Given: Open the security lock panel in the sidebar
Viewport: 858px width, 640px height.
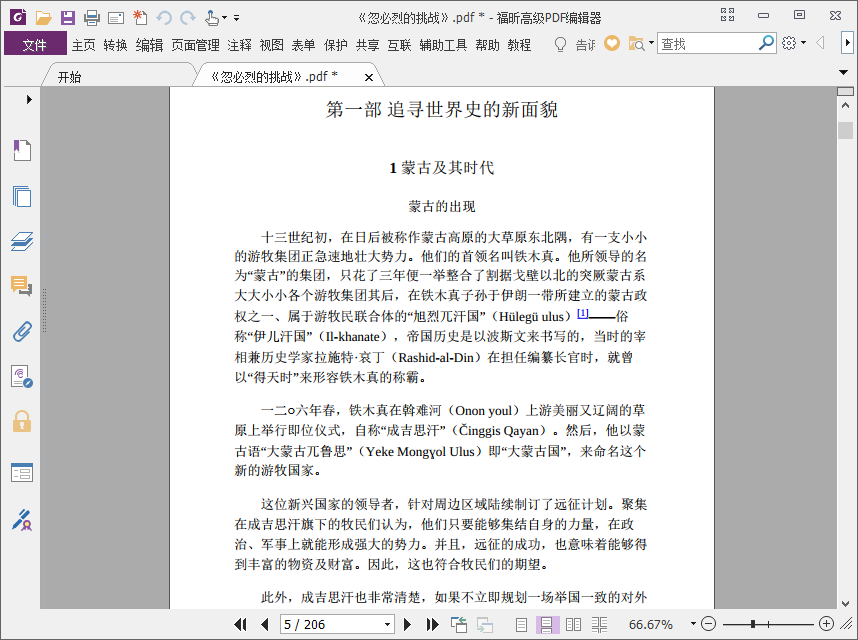Looking at the screenshot, I should (22, 422).
